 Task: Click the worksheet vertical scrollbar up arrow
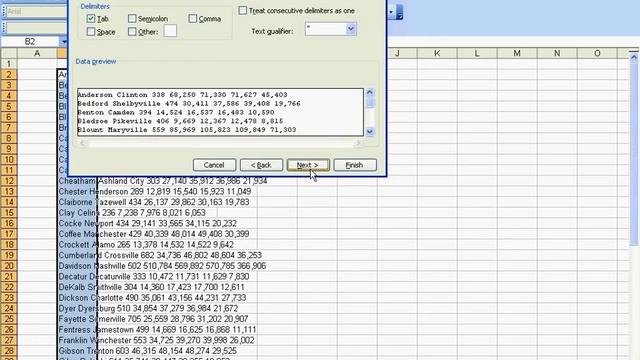point(633,58)
